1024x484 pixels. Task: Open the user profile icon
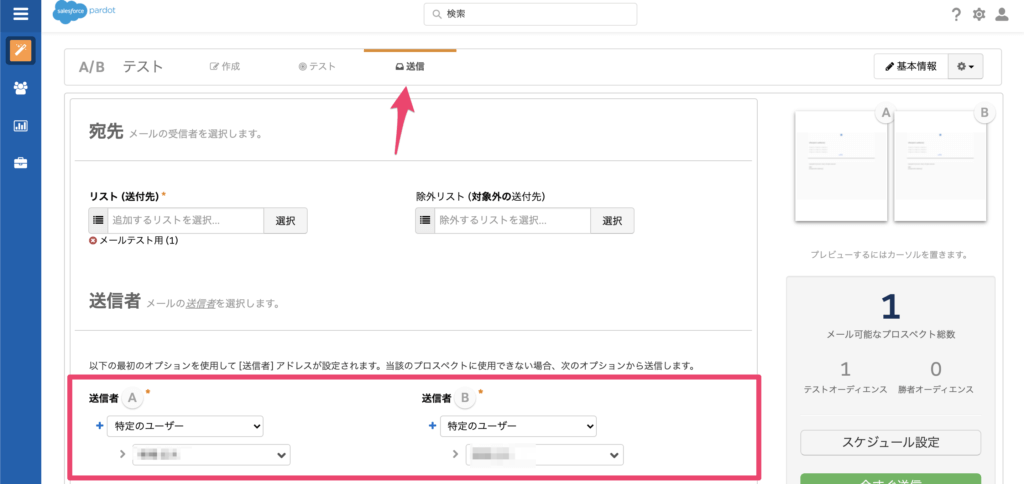[x=1002, y=14]
